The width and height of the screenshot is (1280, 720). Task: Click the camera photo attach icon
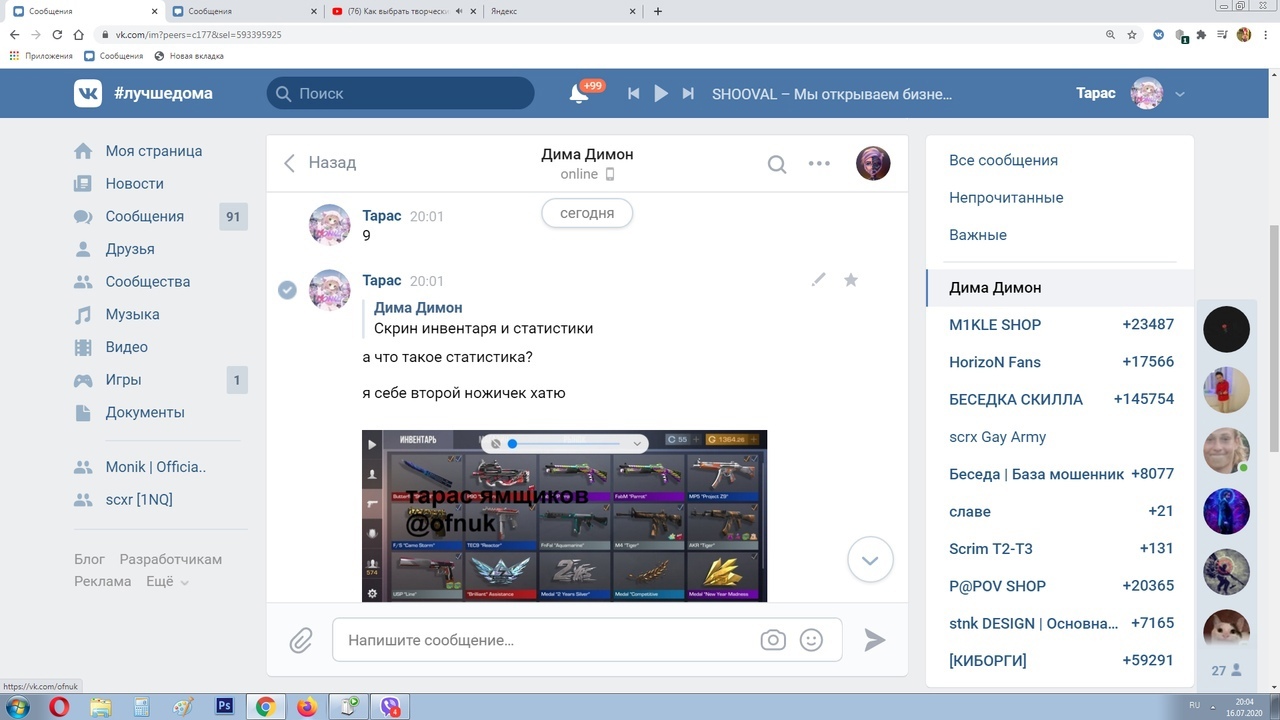pyautogui.click(x=773, y=640)
